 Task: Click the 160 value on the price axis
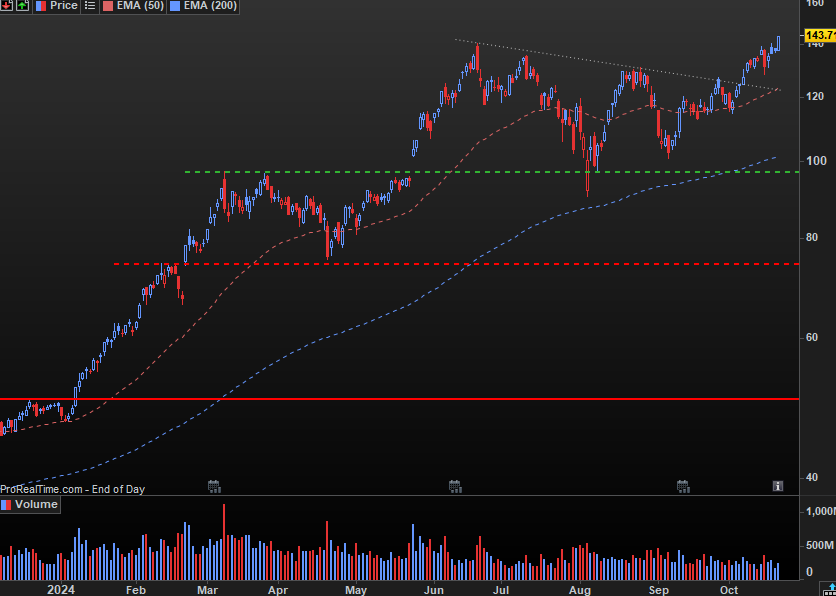[815, 3]
